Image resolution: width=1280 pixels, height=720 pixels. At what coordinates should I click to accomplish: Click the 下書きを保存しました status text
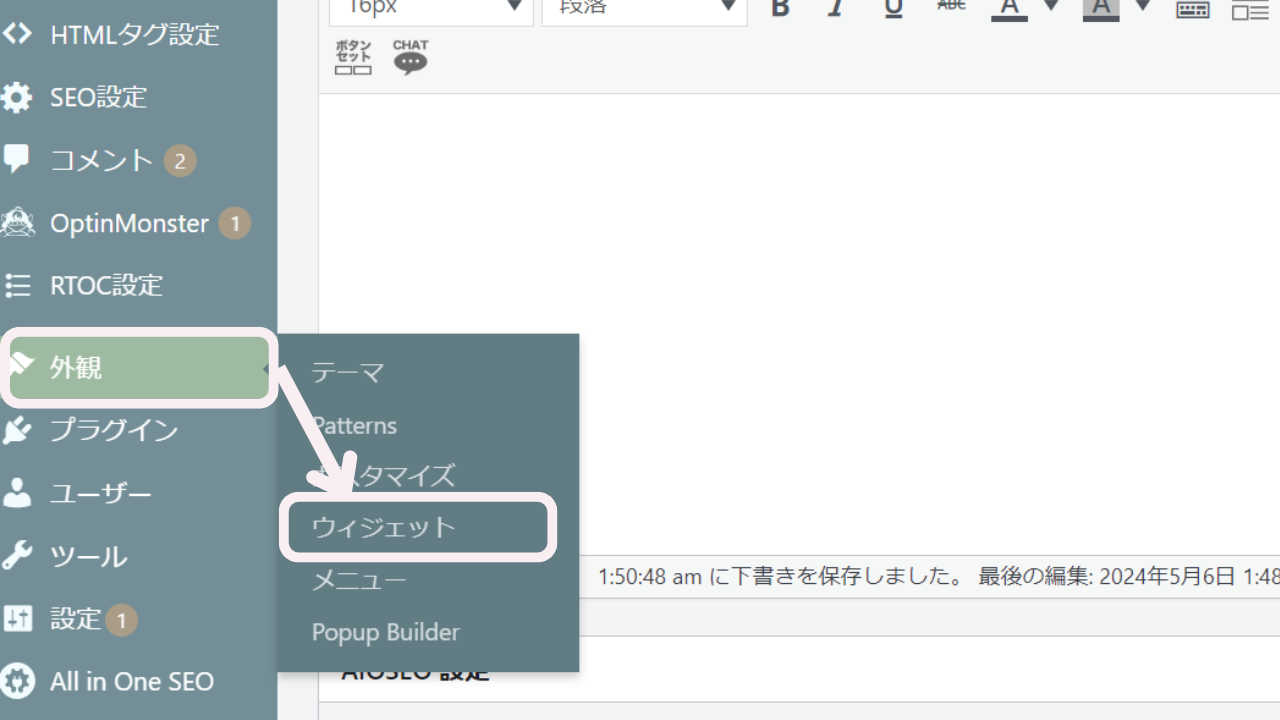pos(781,577)
